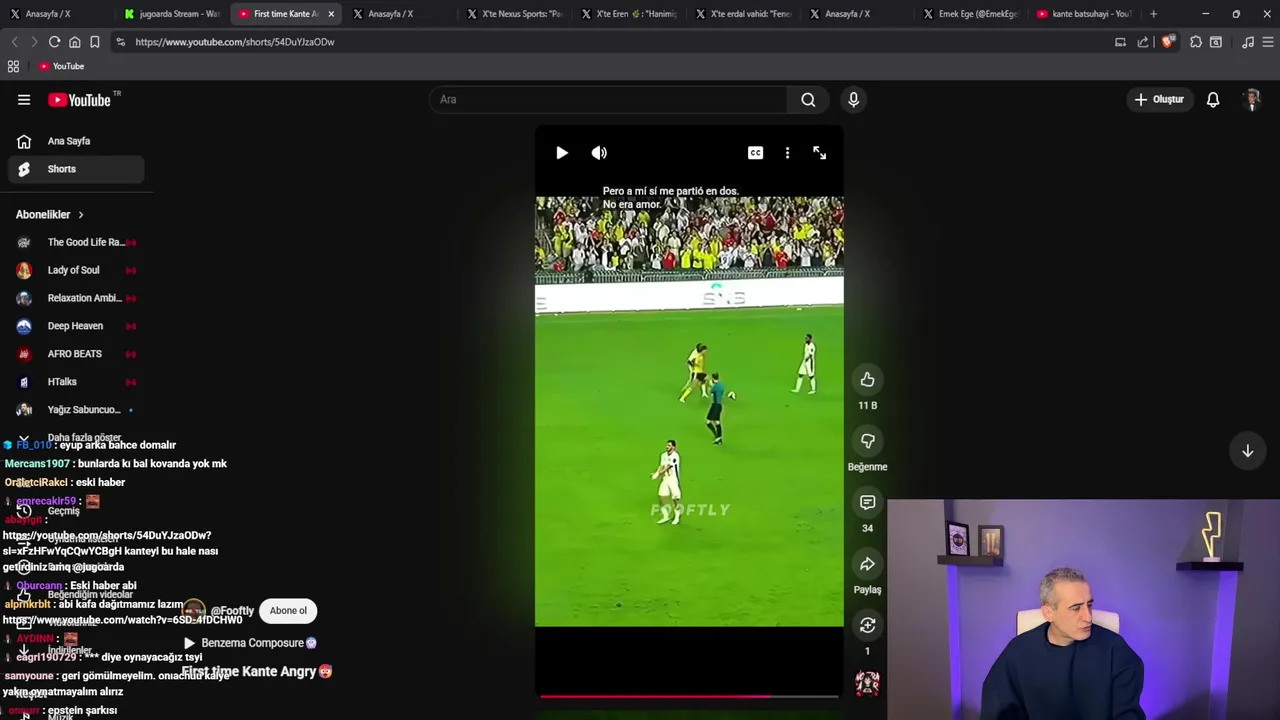Switch to the kante batsuhayi YouTube tab
Screen dimensions: 1280x720
click(x=1085, y=14)
